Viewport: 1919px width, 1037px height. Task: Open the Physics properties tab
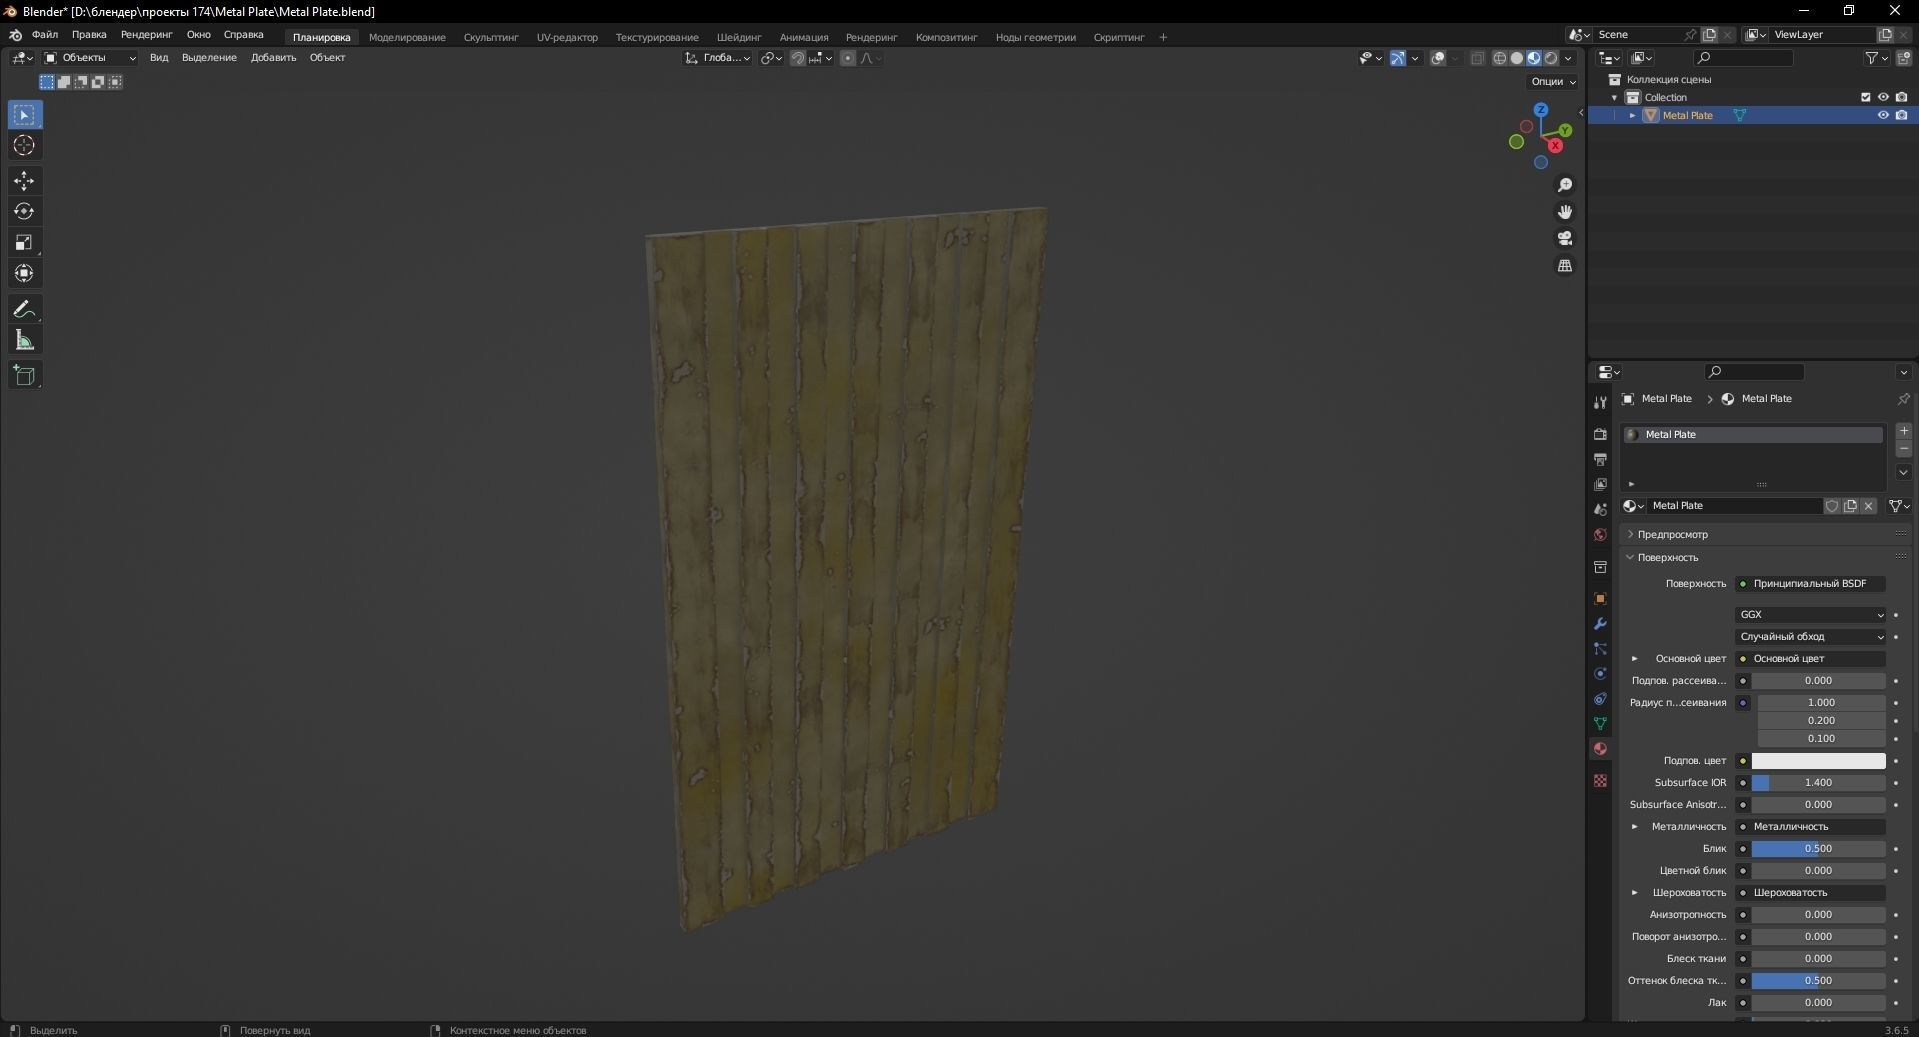1600,673
